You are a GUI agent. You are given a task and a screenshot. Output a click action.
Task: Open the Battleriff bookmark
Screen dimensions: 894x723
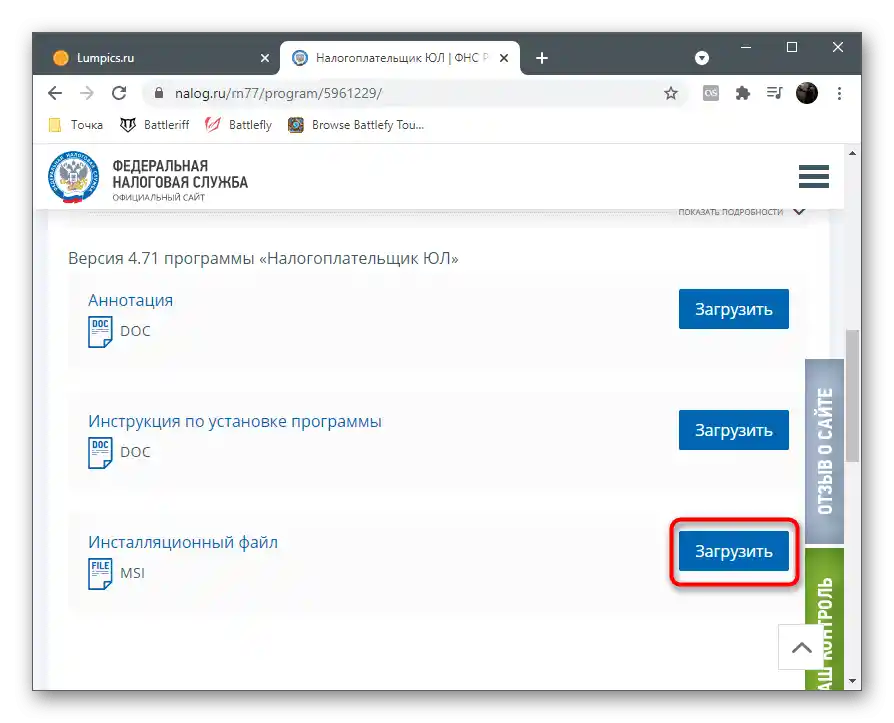coord(154,125)
